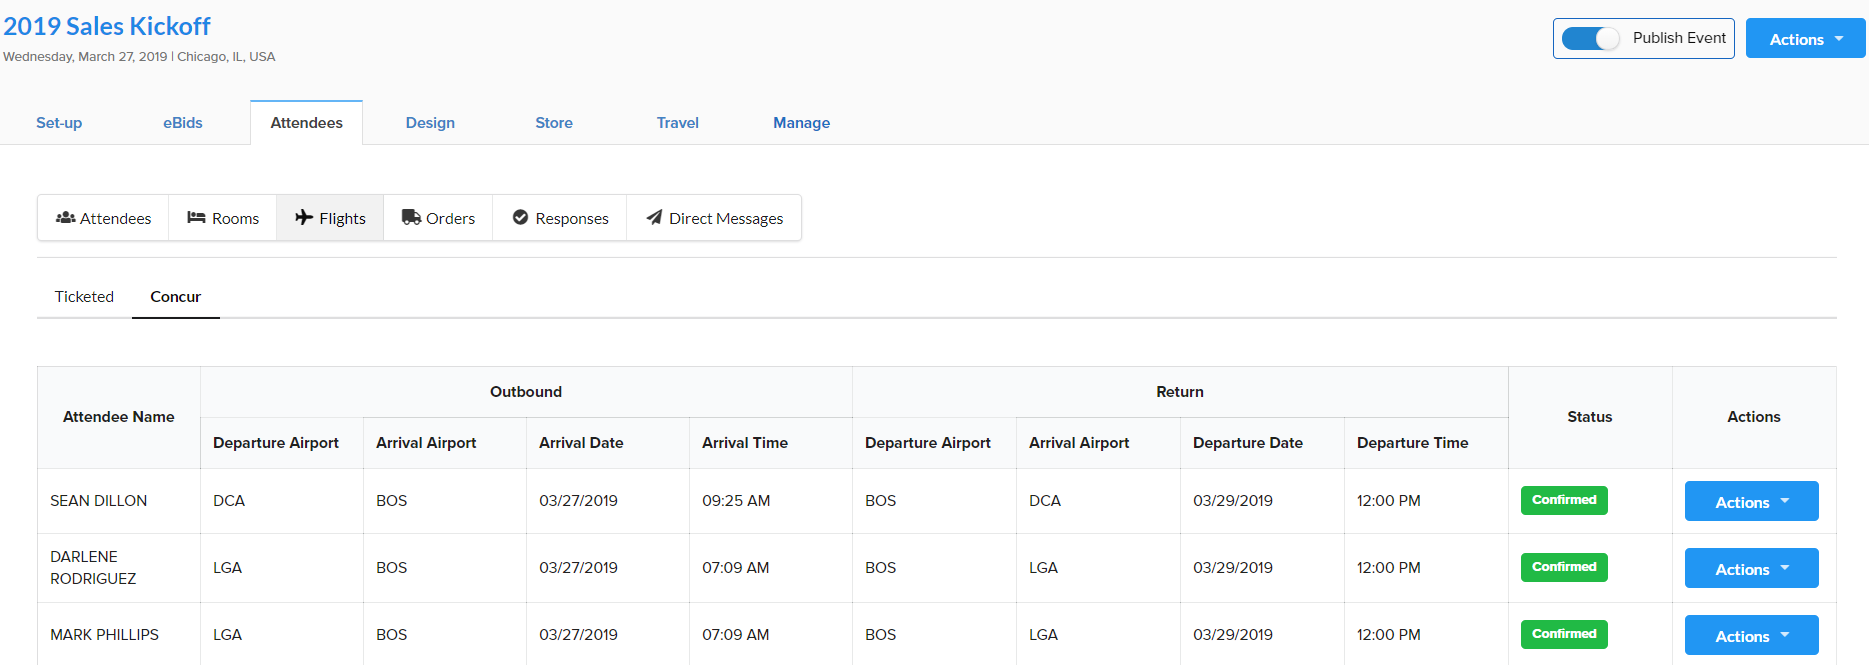Click the Flights airplane icon
Screen dimensions: 1869x665
tap(304, 218)
